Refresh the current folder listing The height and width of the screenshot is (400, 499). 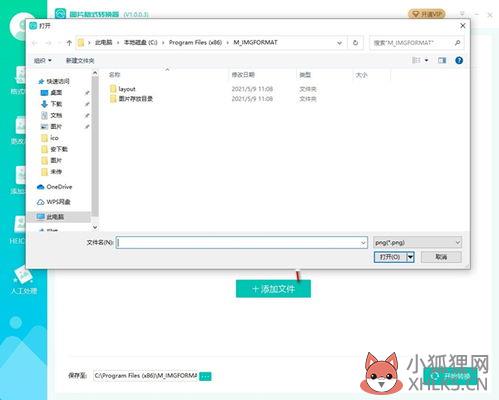(355, 43)
